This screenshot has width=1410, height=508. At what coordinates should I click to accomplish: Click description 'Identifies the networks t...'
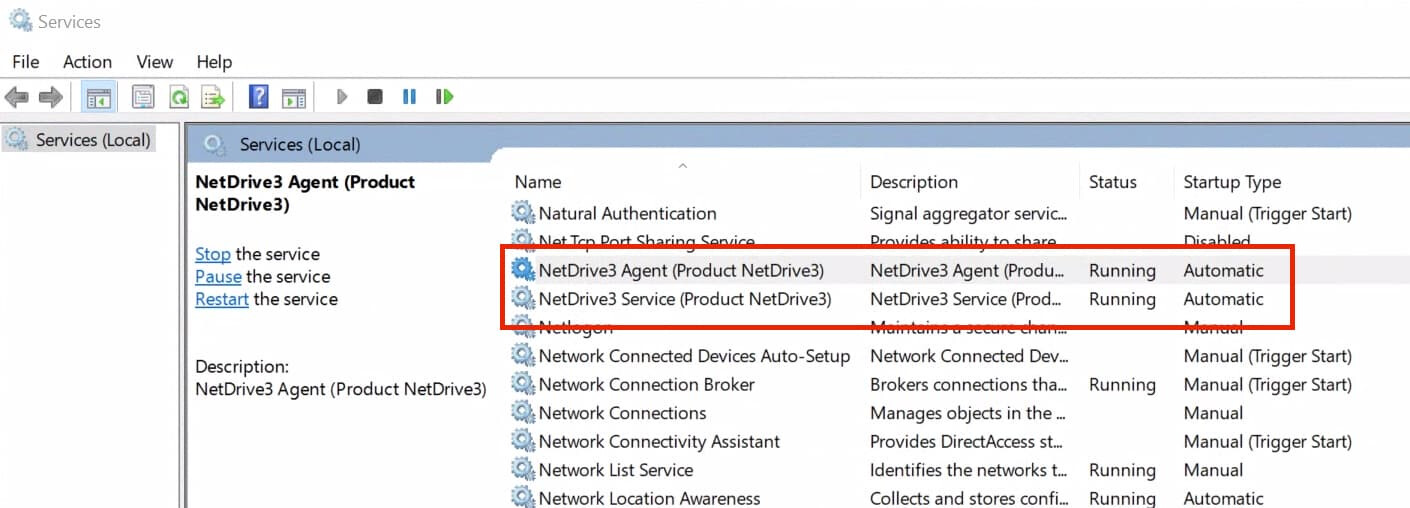click(968, 470)
